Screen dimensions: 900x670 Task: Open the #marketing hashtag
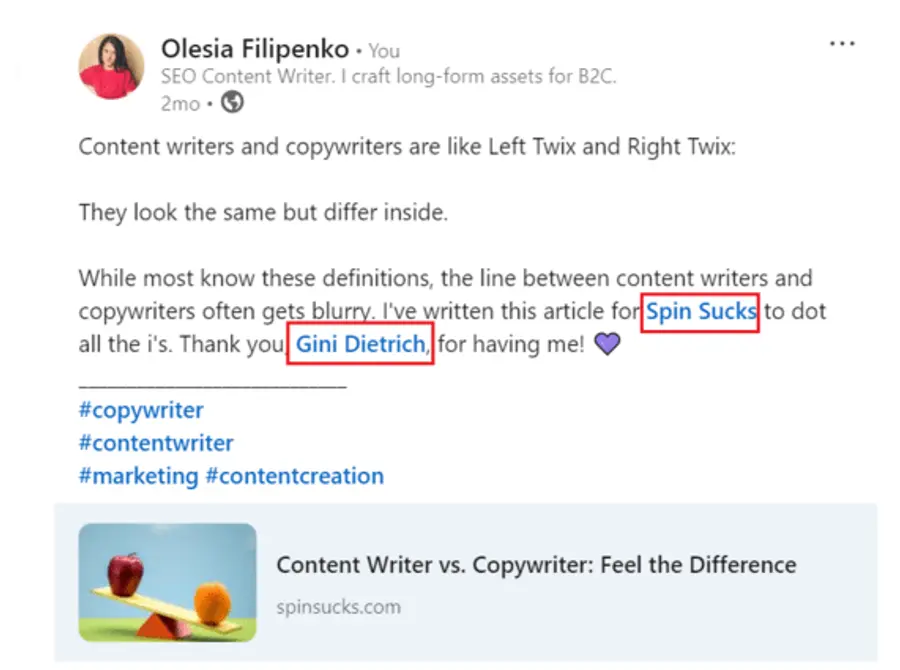(x=139, y=475)
